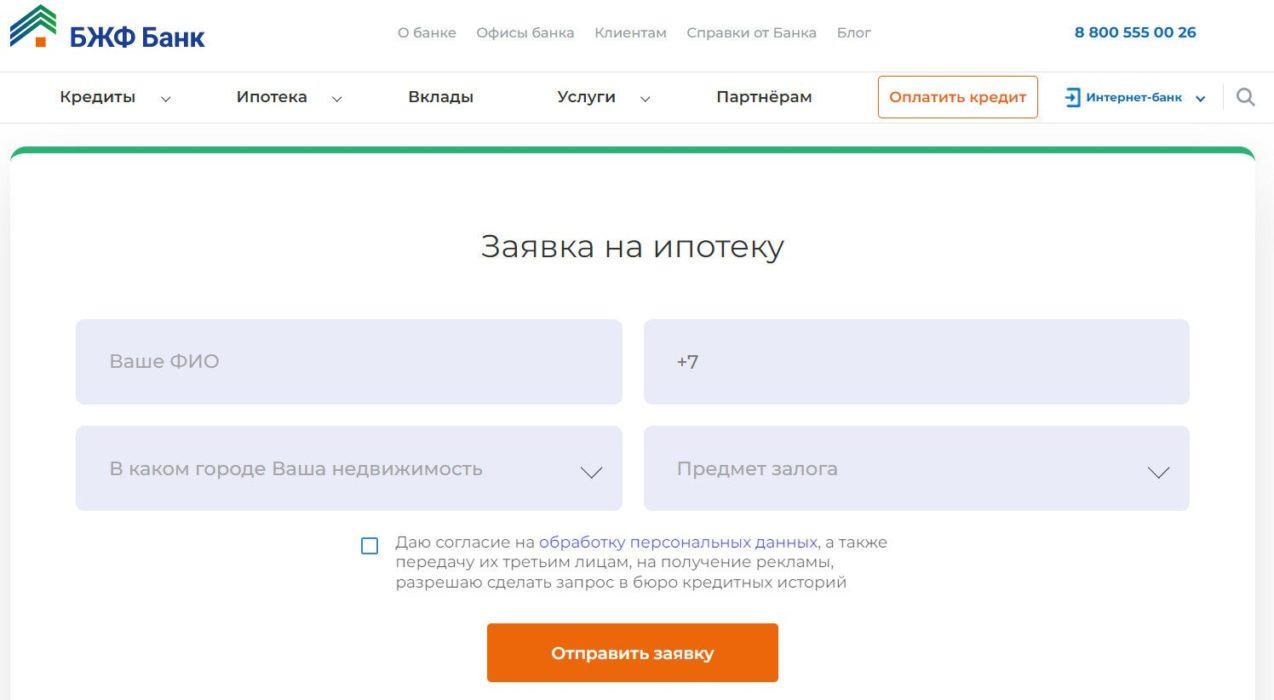Viewport: 1274px width, 700px height.
Task: Toggle consent for data processing agreement
Action: coord(369,545)
